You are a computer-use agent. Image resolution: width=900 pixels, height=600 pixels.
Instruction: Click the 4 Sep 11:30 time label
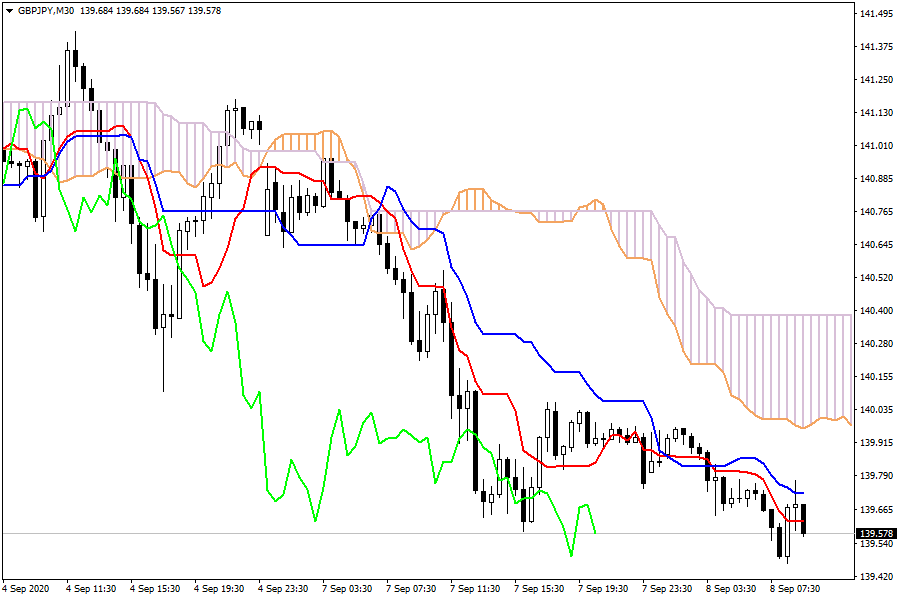pyautogui.click(x=89, y=590)
